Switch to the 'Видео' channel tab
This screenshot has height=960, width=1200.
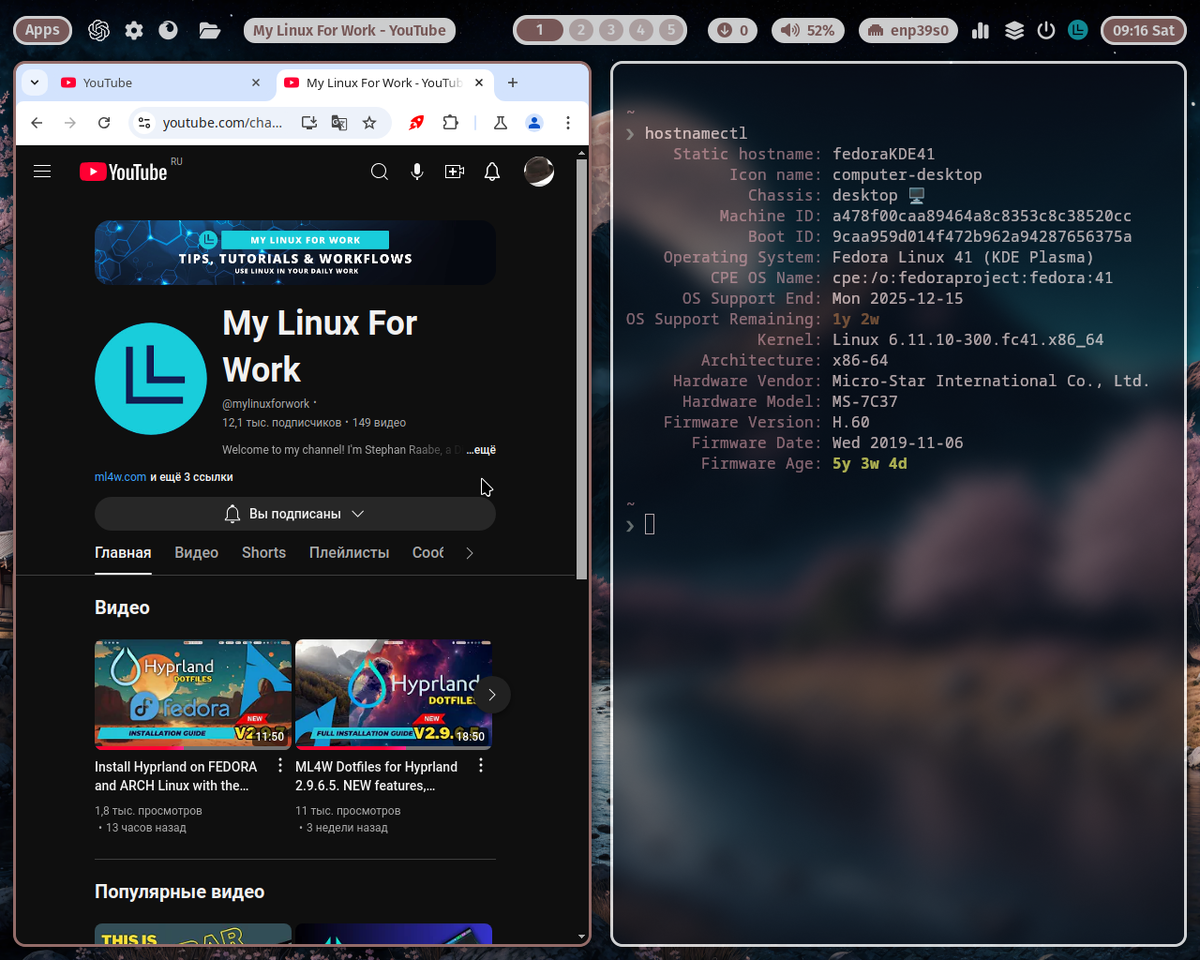(196, 552)
